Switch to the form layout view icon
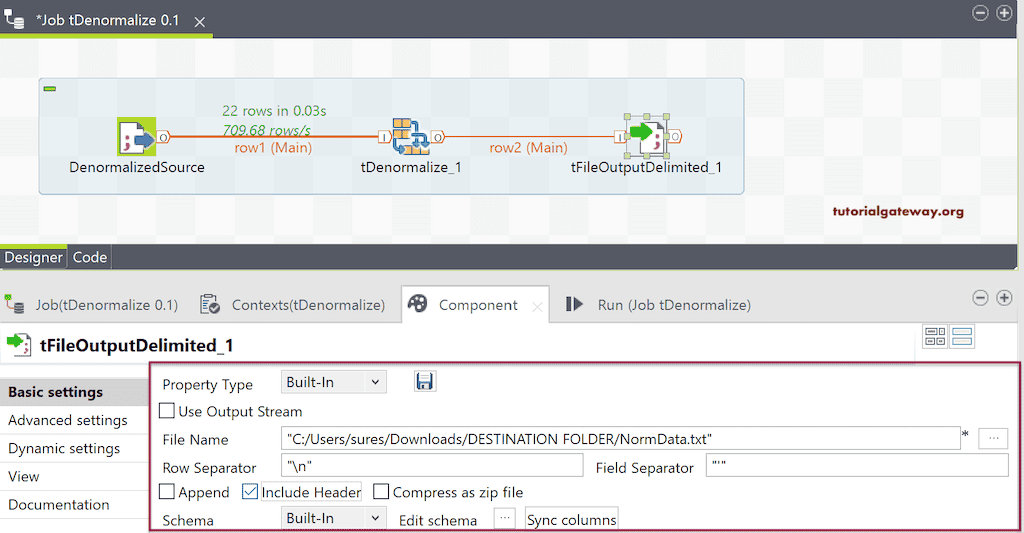The width and height of the screenshot is (1024, 533). 963,336
